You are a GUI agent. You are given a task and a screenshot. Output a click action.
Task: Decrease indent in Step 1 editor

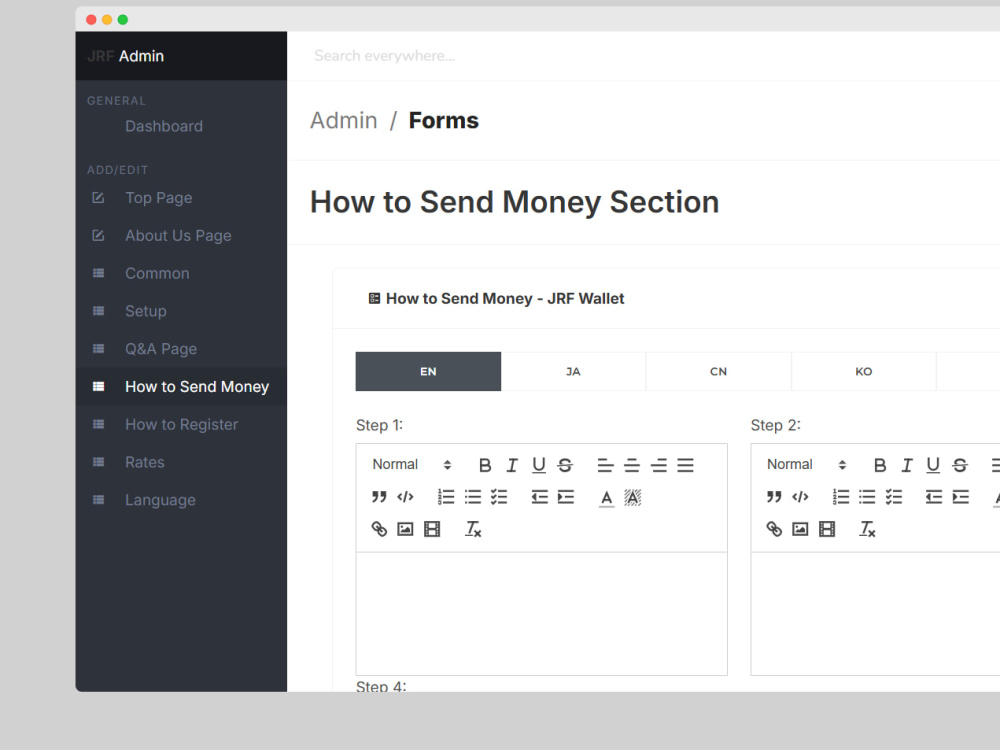(540, 497)
